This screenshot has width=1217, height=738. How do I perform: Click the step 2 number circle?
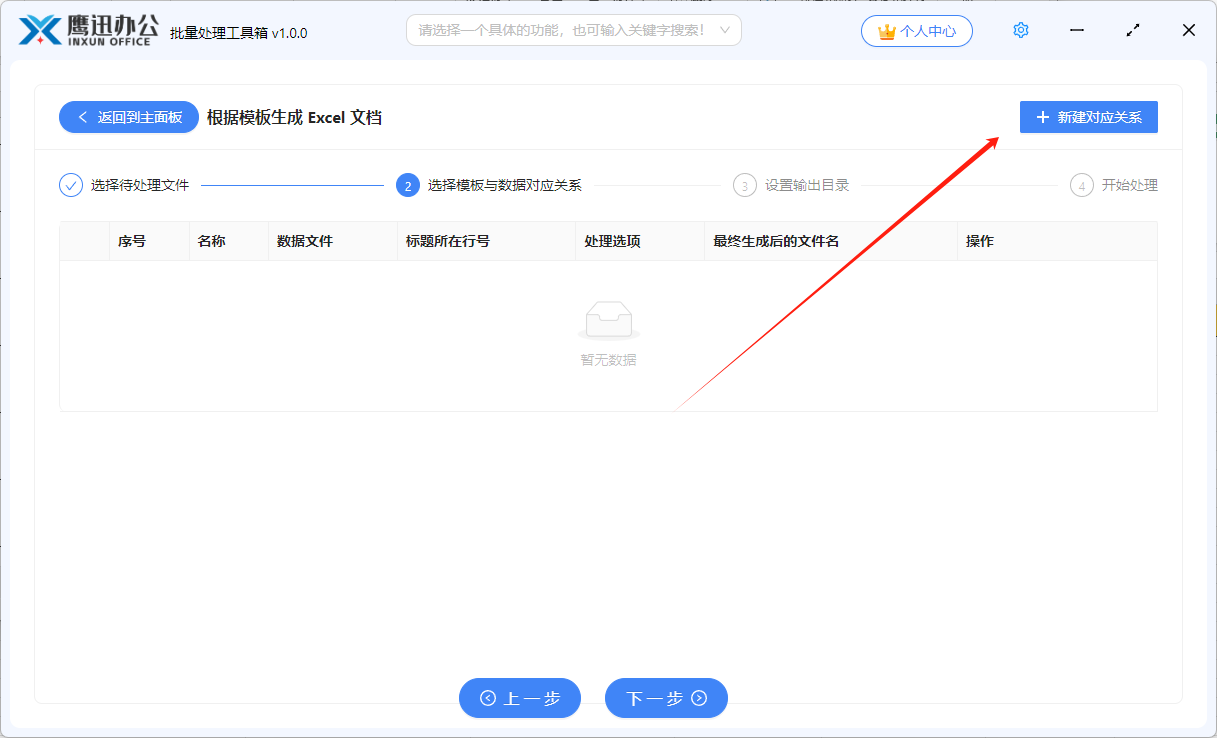click(x=407, y=185)
